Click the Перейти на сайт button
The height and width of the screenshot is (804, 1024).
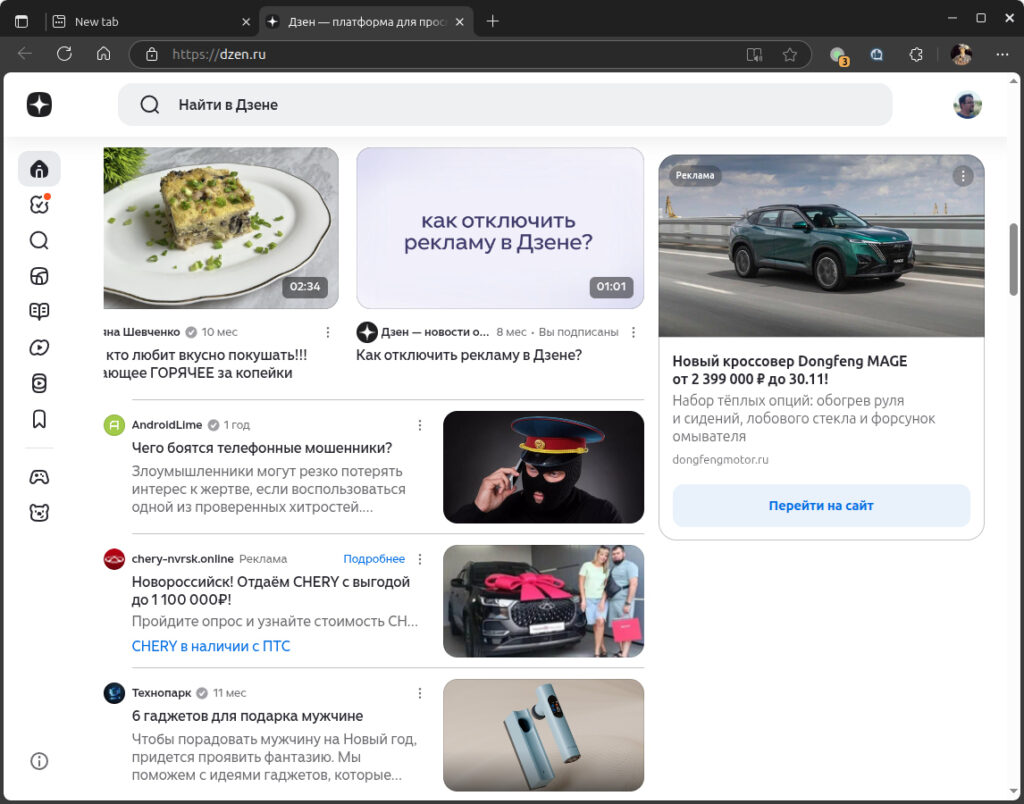pyautogui.click(x=821, y=506)
